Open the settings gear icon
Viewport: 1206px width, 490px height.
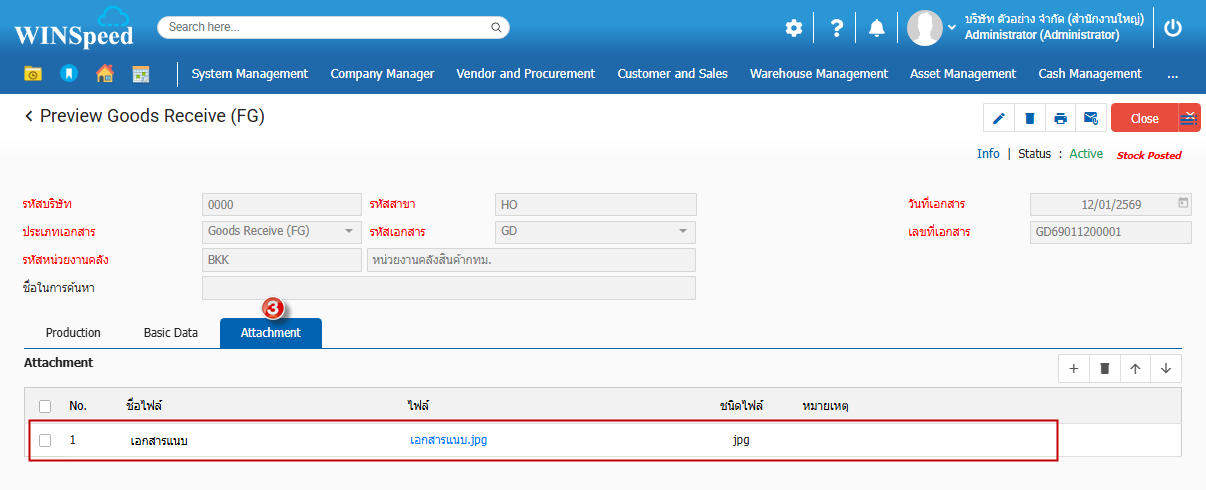(x=793, y=28)
